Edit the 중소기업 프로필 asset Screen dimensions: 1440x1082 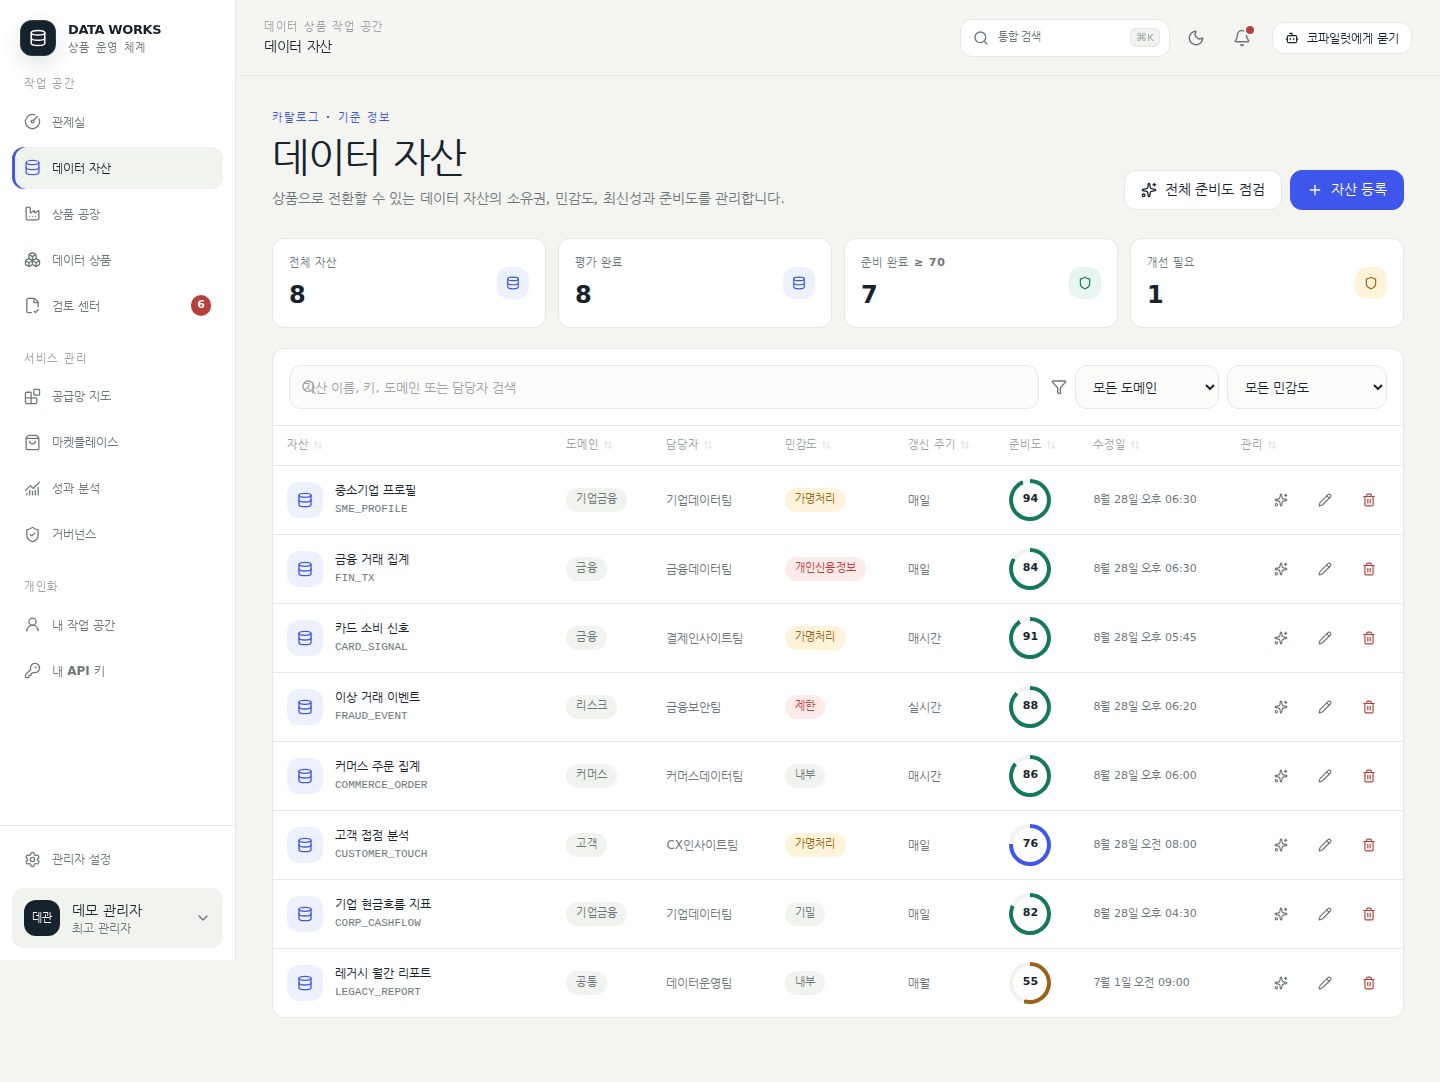click(x=1325, y=500)
